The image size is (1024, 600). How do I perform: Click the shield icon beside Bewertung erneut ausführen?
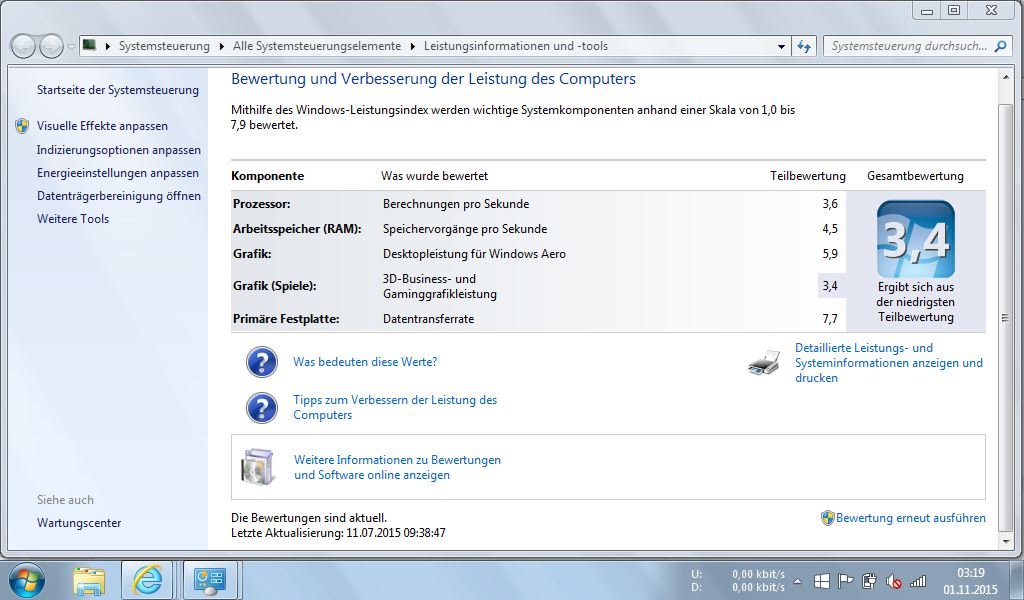coord(827,518)
